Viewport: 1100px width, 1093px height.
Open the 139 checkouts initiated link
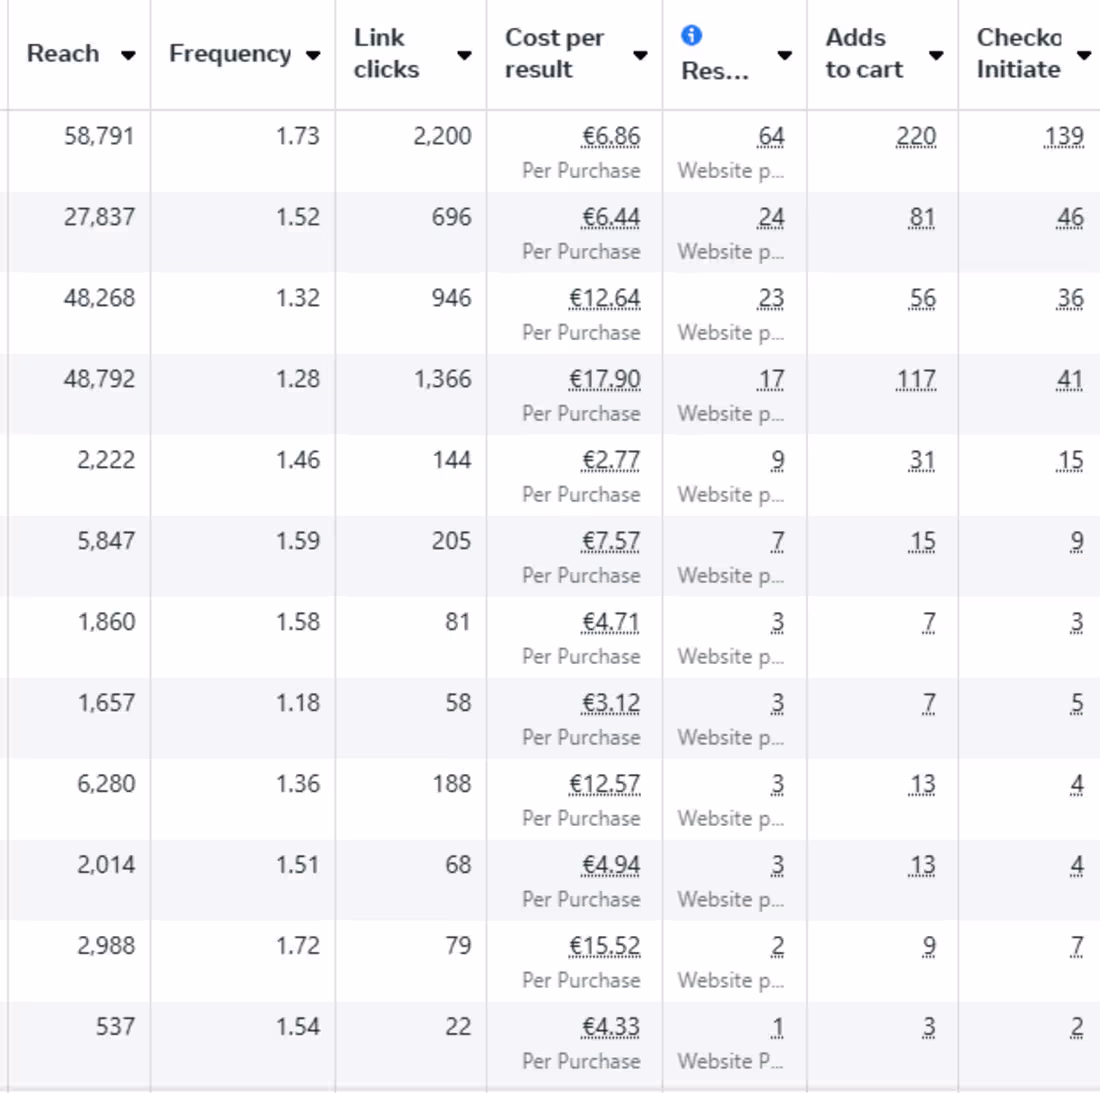click(x=1063, y=135)
